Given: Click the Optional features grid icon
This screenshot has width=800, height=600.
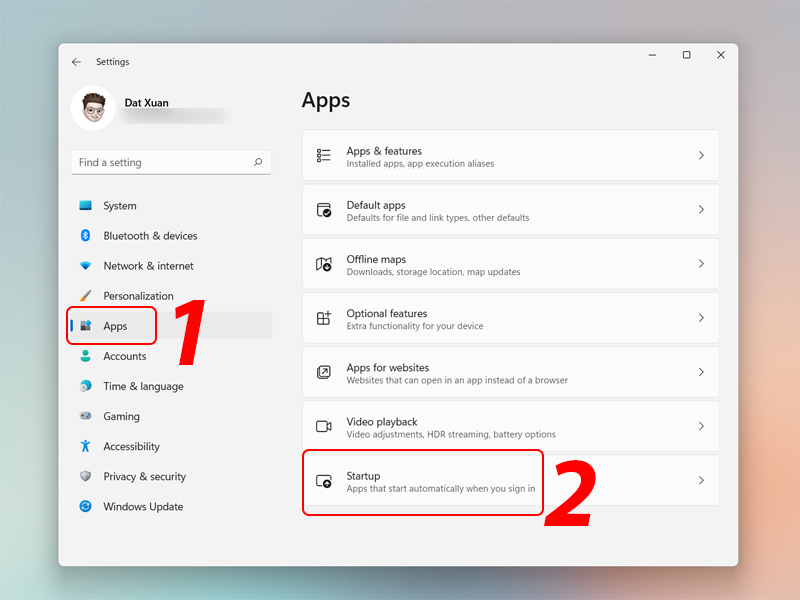Looking at the screenshot, I should tap(323, 318).
